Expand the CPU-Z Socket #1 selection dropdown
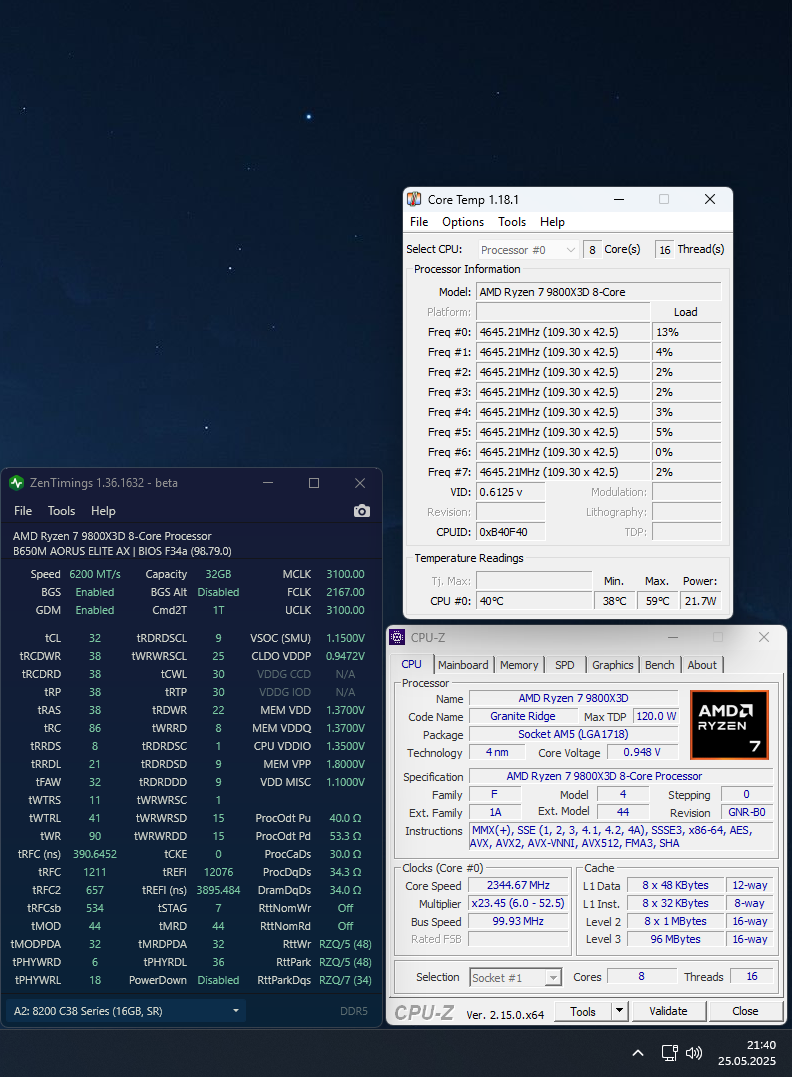This screenshot has width=792, height=1077. pyautogui.click(x=516, y=977)
